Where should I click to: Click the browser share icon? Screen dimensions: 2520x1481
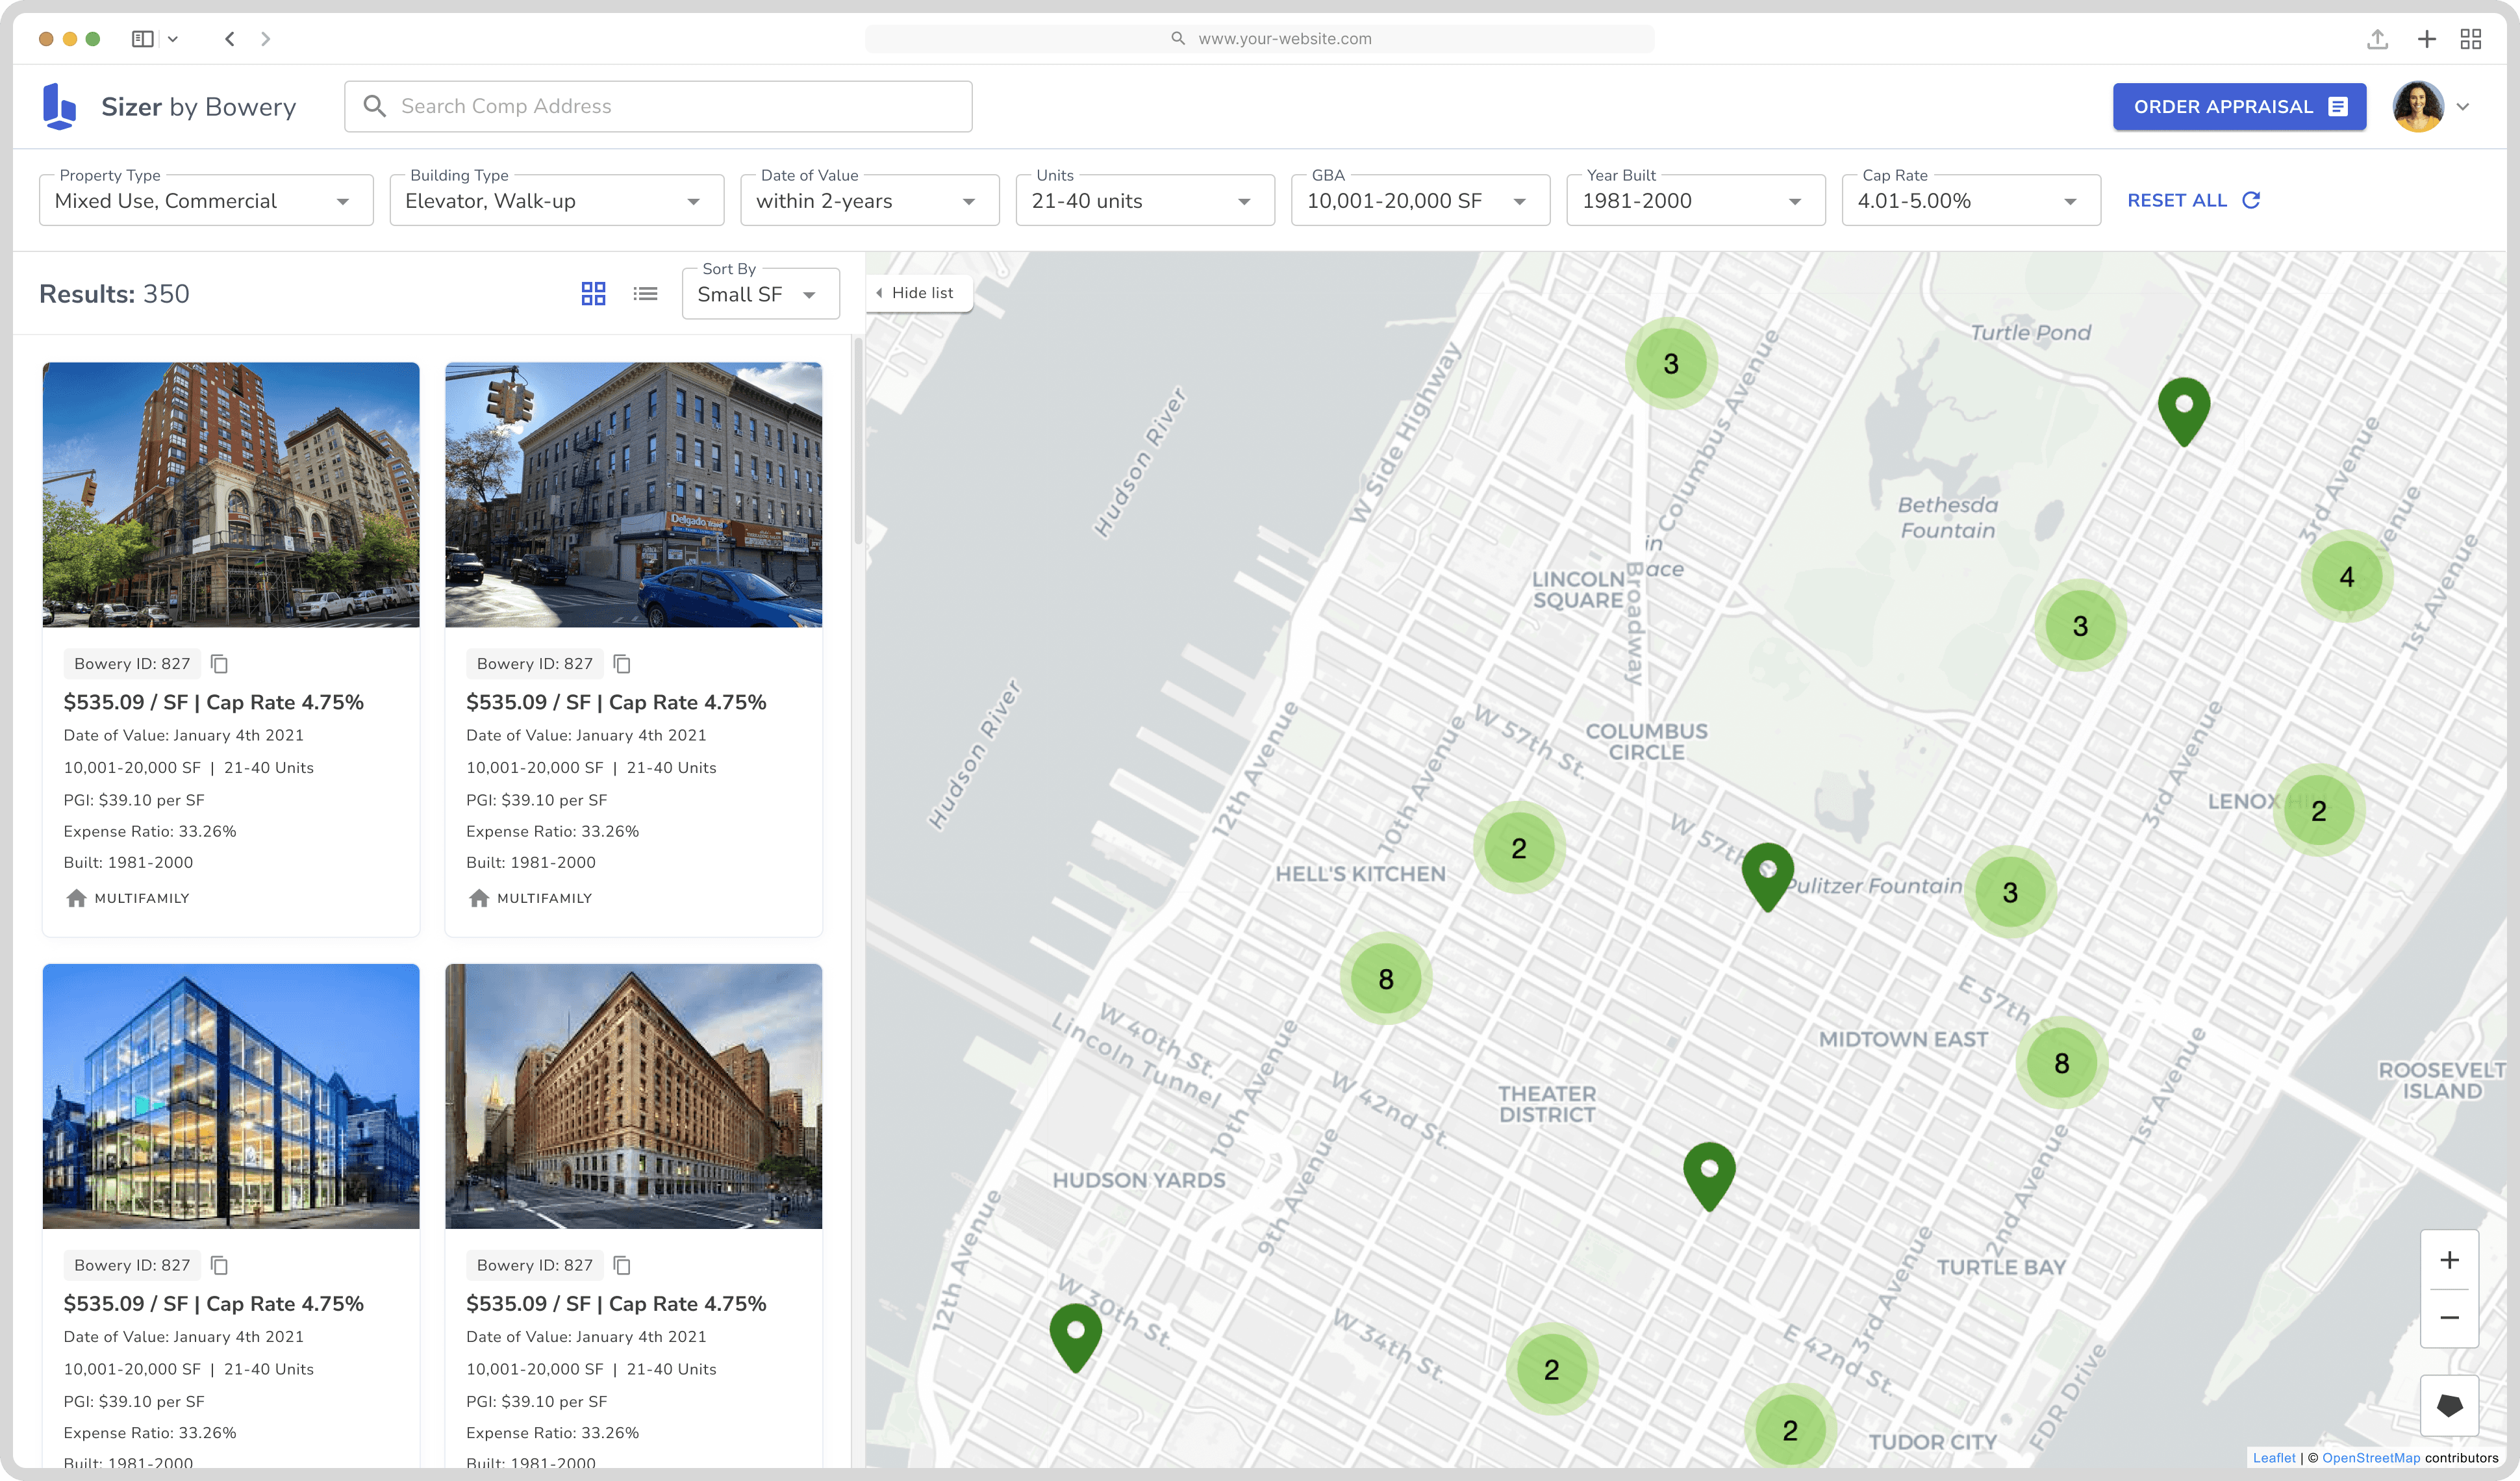click(2377, 39)
